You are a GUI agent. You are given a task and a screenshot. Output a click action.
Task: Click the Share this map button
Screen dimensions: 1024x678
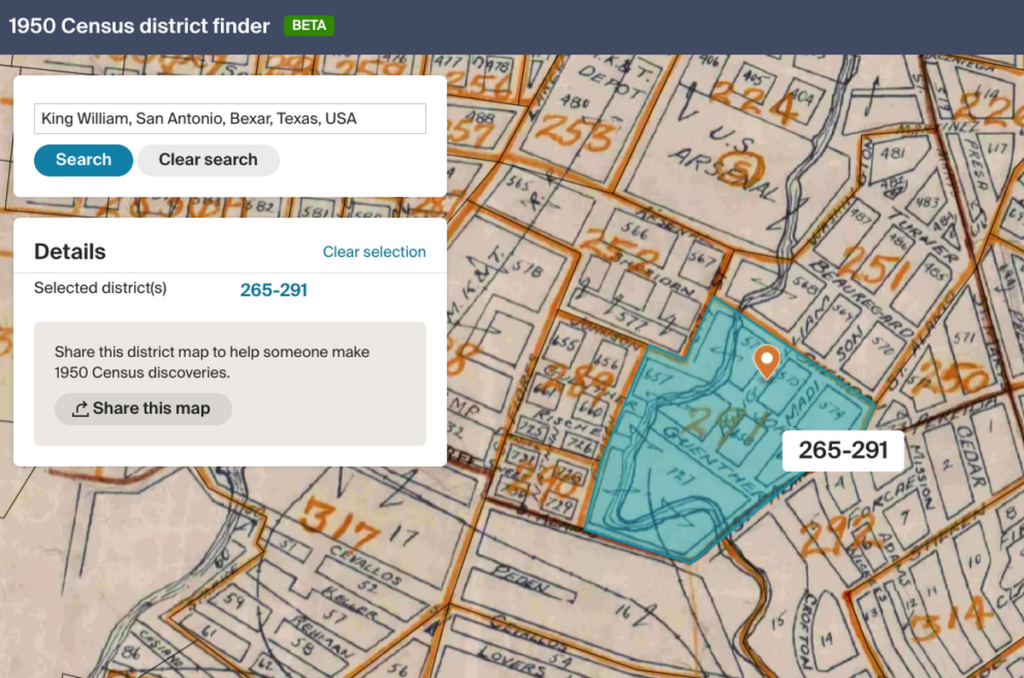point(143,408)
